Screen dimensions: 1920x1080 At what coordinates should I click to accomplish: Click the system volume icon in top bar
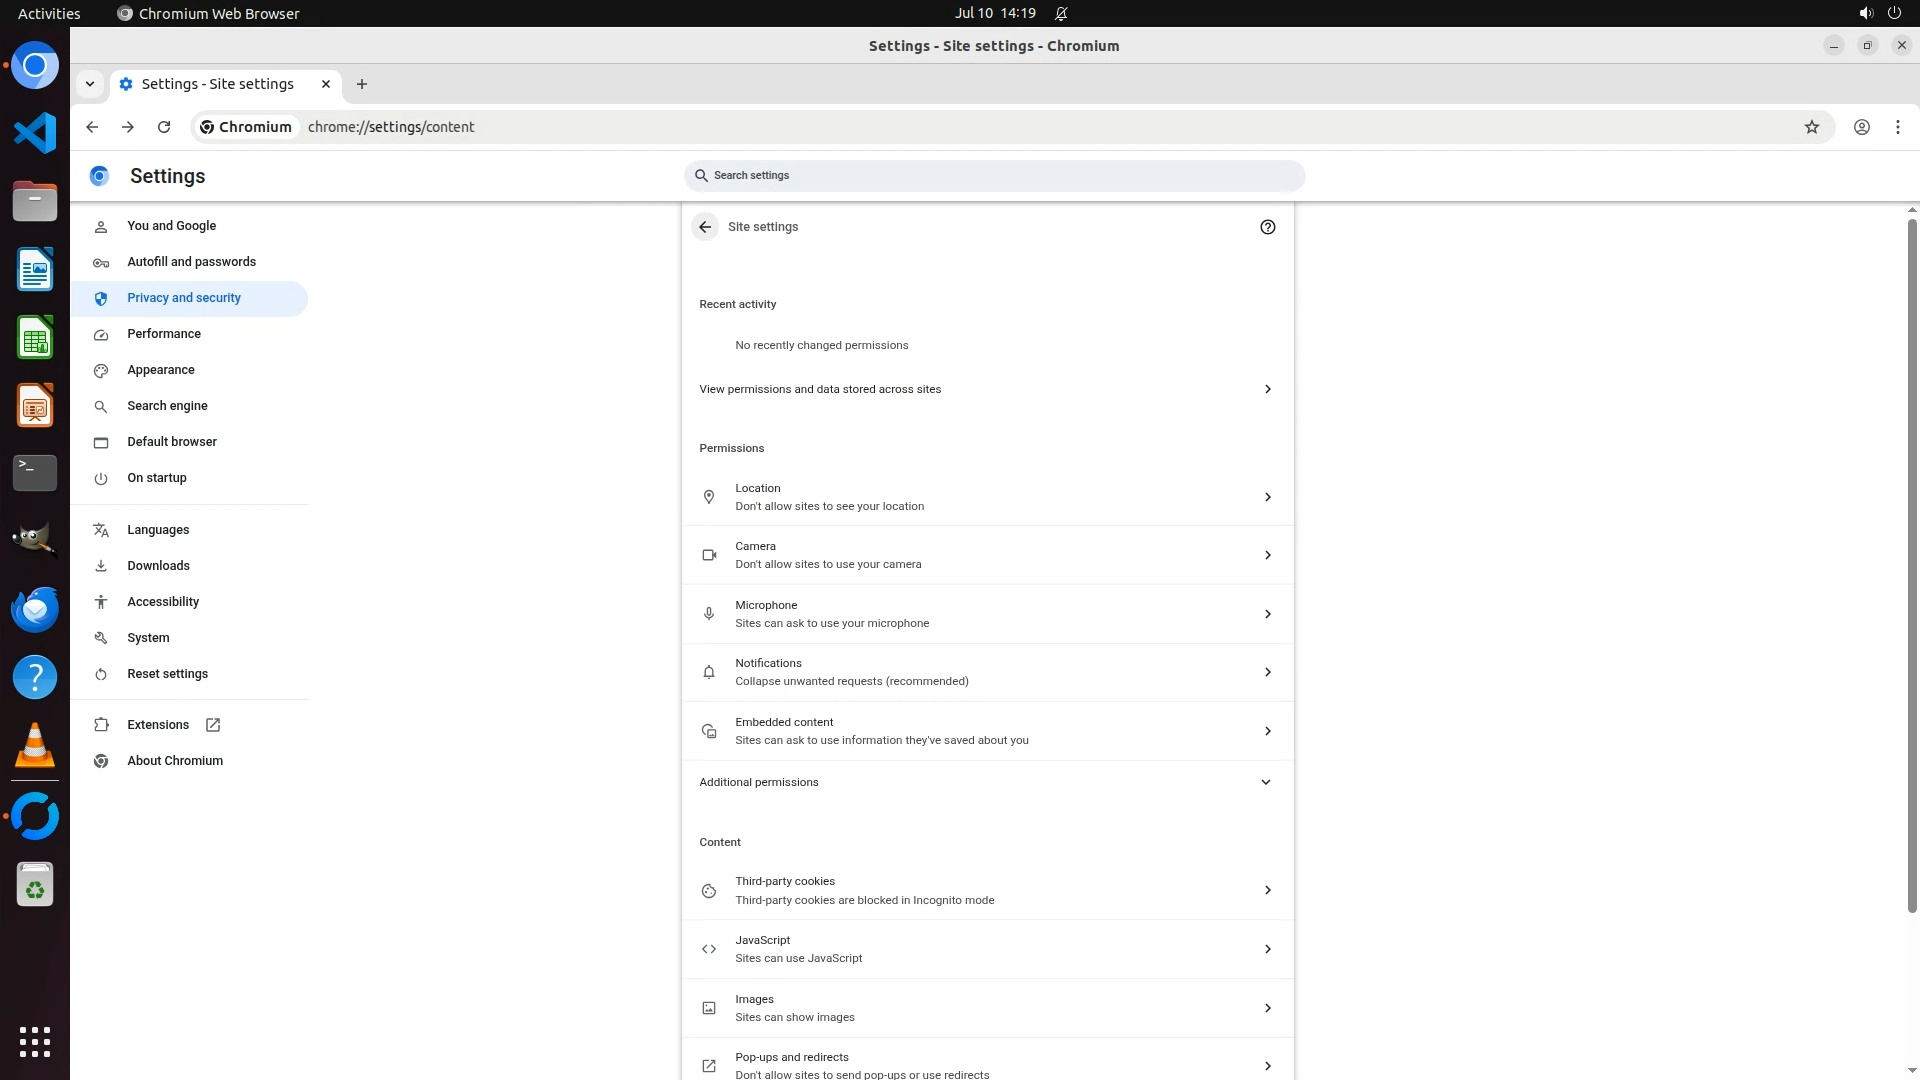(x=1865, y=13)
